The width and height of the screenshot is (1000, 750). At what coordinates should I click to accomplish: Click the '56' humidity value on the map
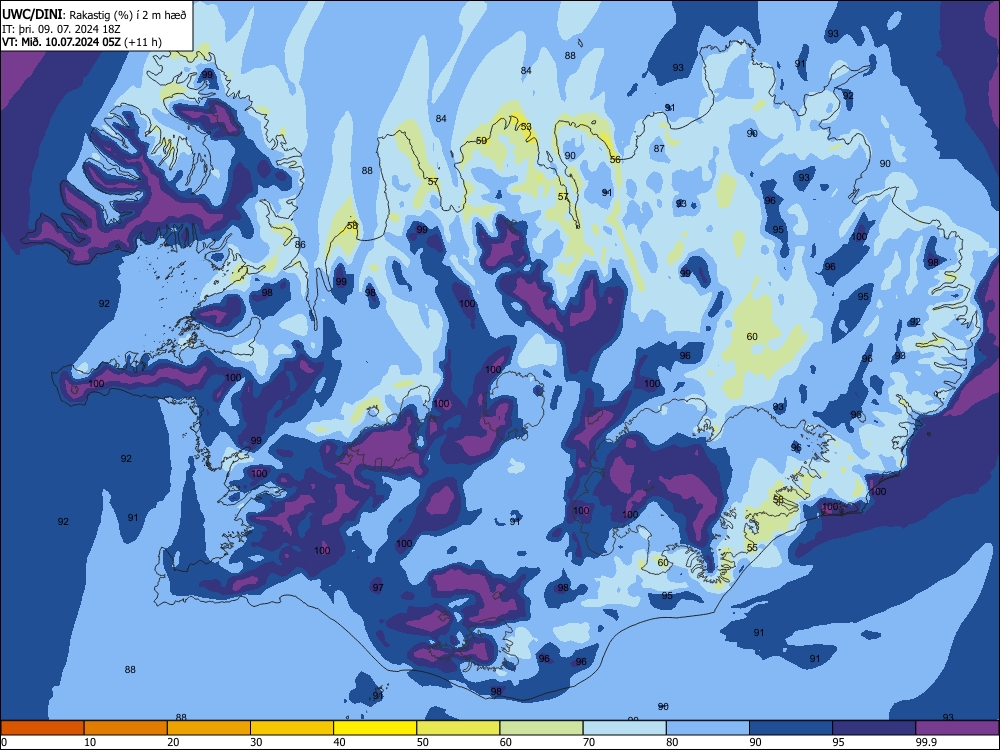point(615,159)
